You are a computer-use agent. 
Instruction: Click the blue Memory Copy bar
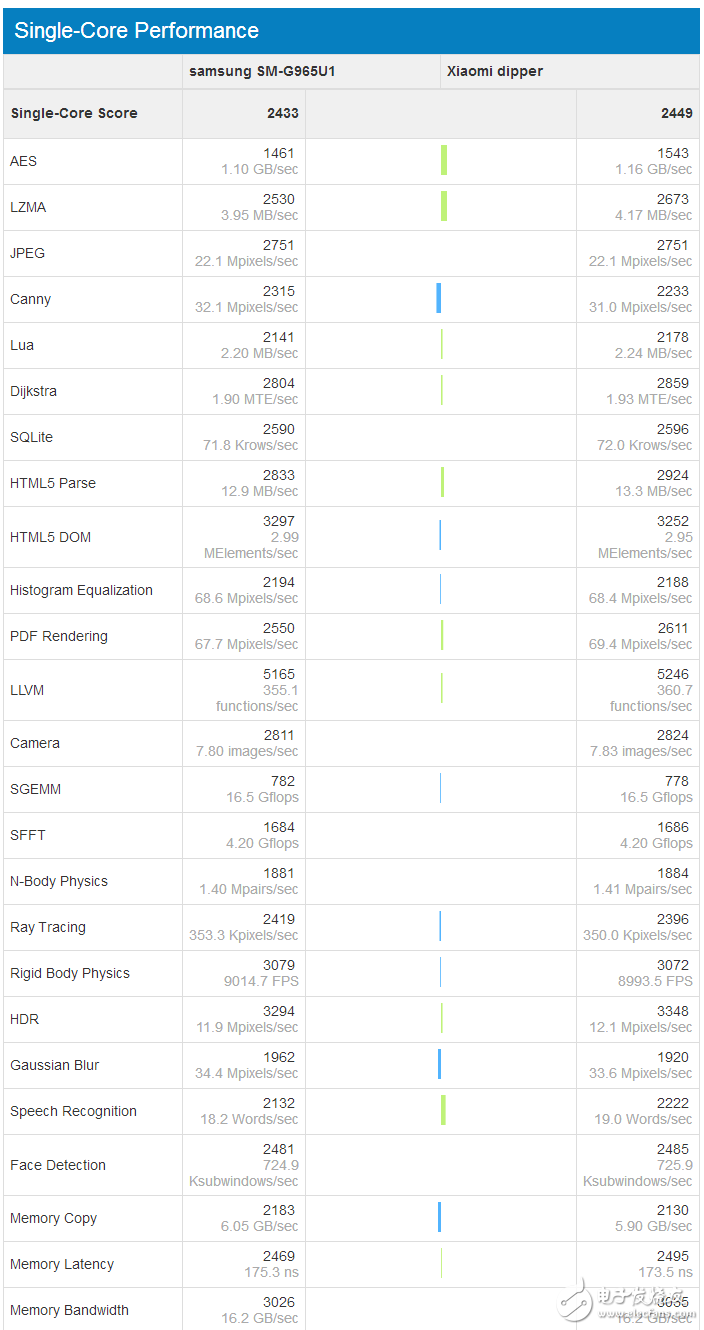(x=439, y=1217)
